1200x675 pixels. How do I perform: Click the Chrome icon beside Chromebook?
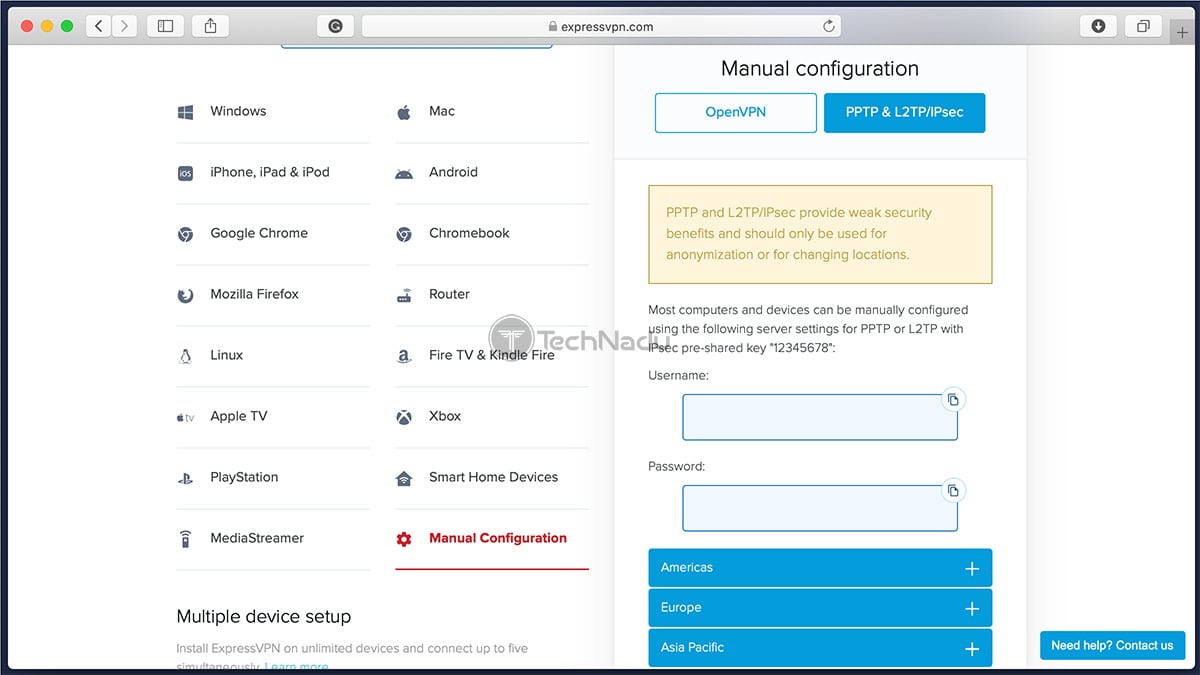click(x=404, y=234)
